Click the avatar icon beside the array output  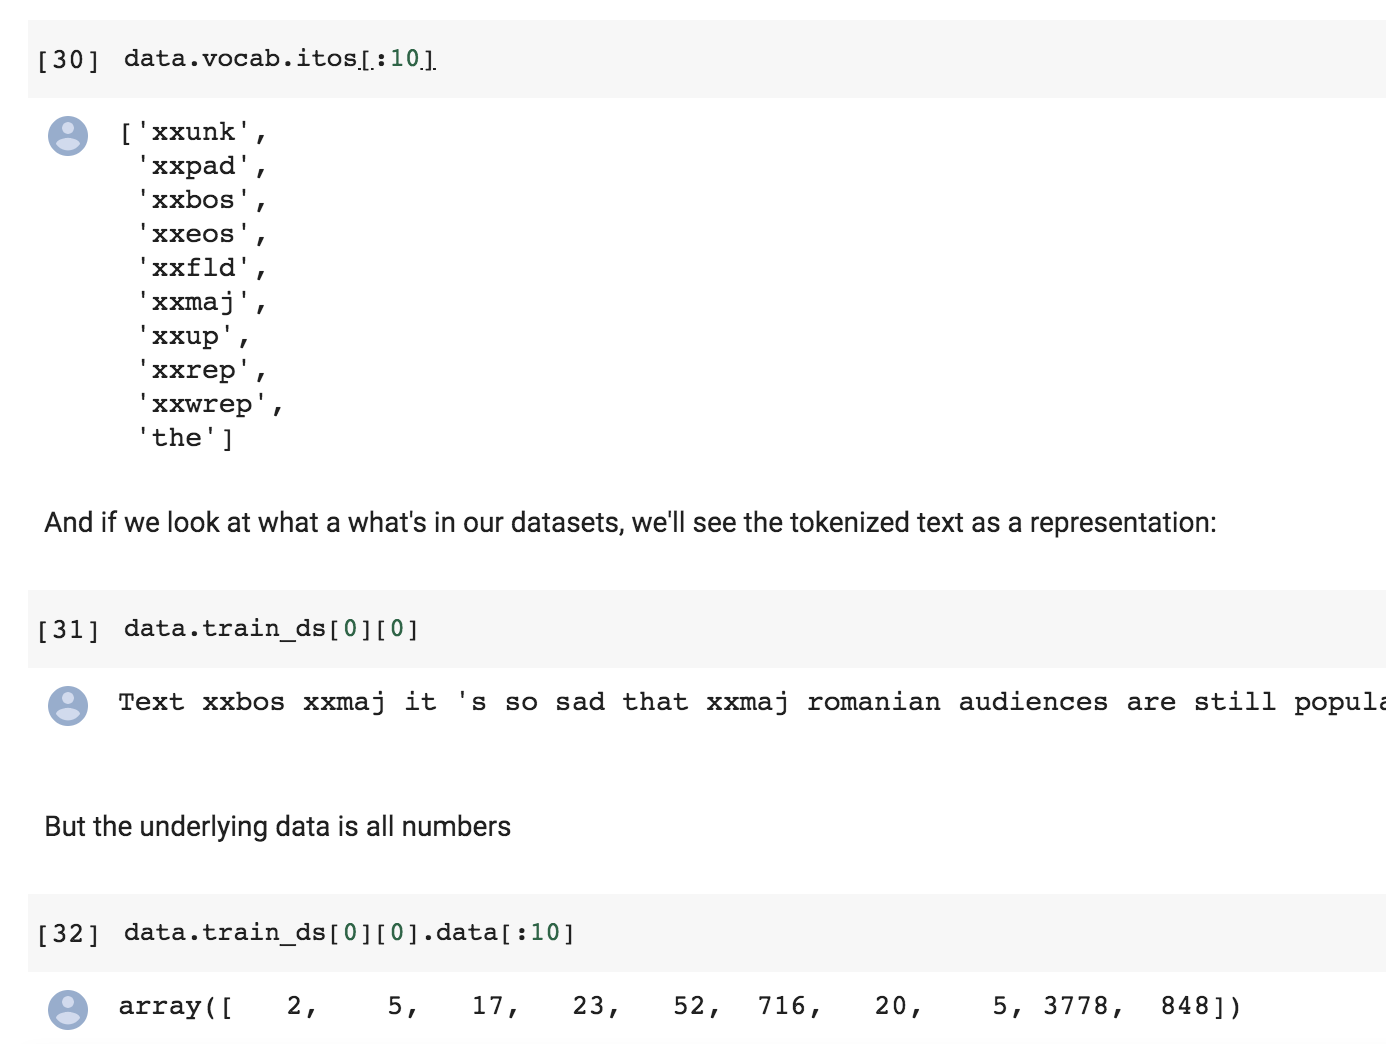68,1010
